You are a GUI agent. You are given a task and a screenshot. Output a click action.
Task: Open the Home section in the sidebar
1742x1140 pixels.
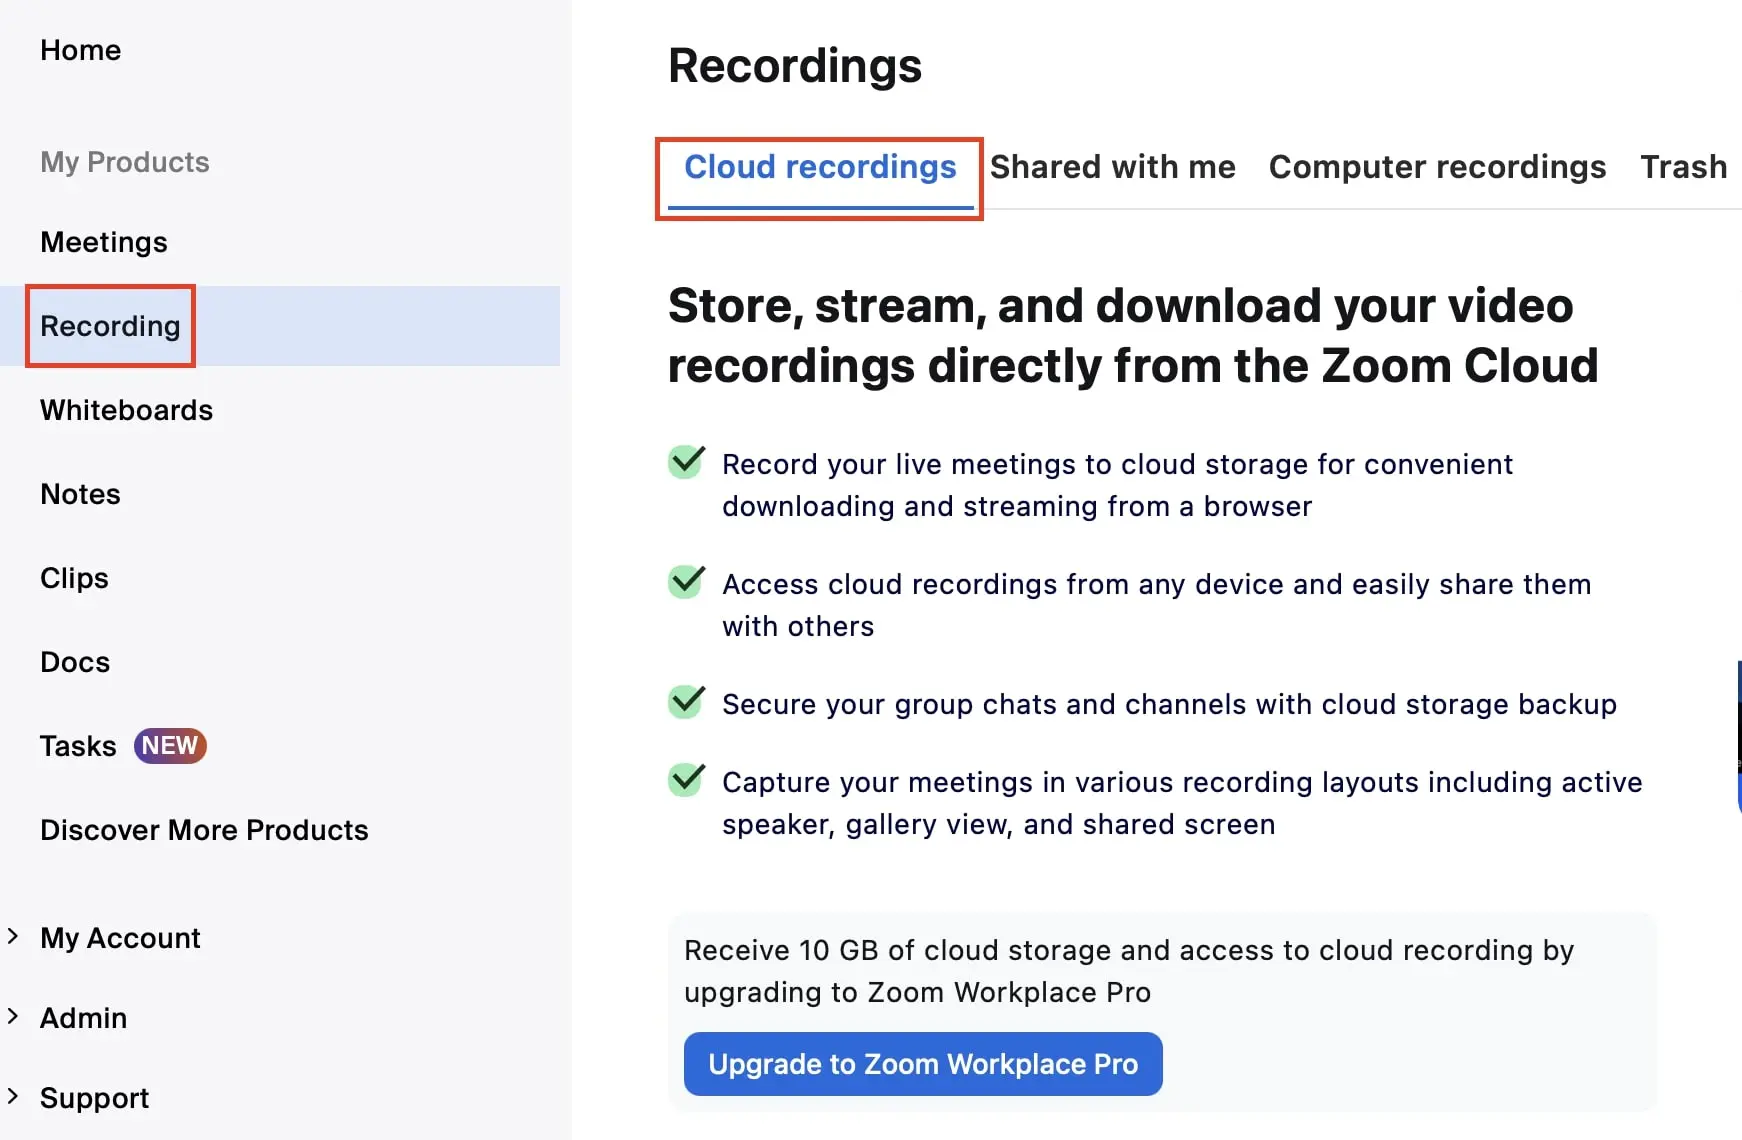pyautogui.click(x=80, y=50)
